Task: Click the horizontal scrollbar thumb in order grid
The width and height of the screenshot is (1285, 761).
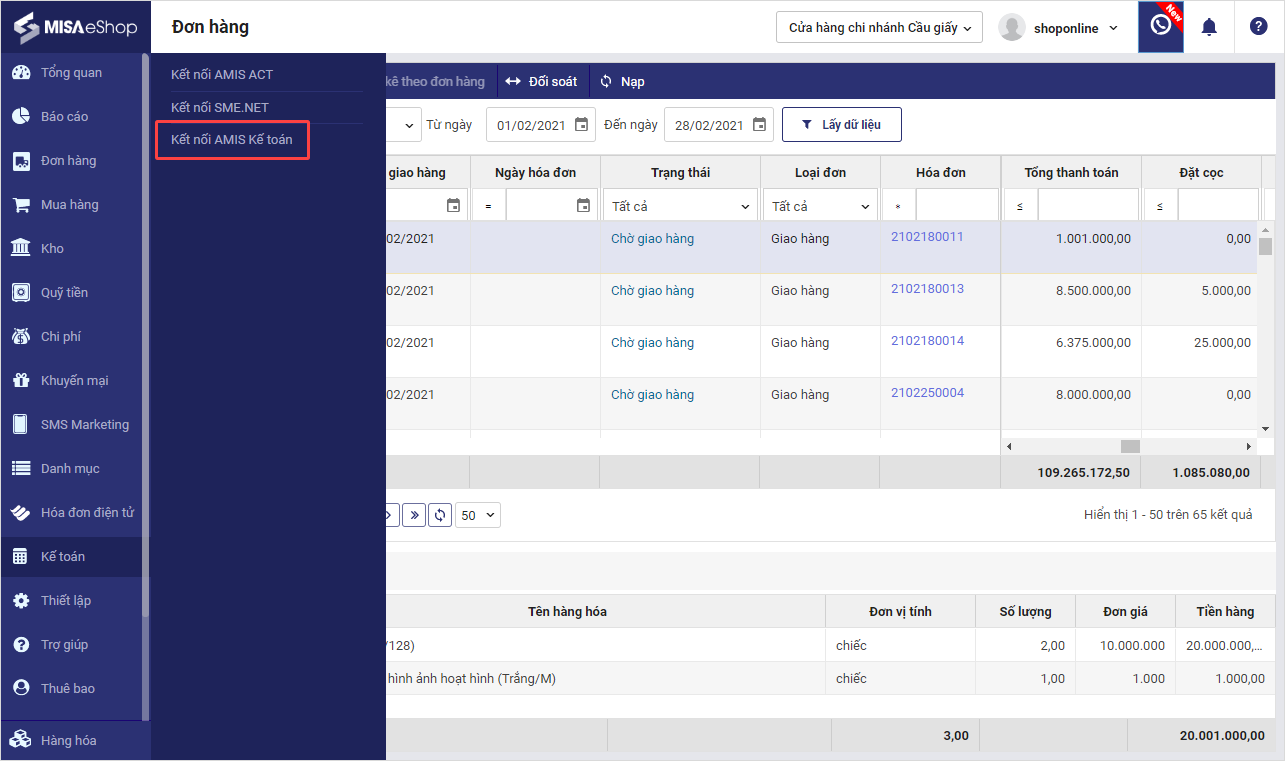Action: coord(1130,446)
